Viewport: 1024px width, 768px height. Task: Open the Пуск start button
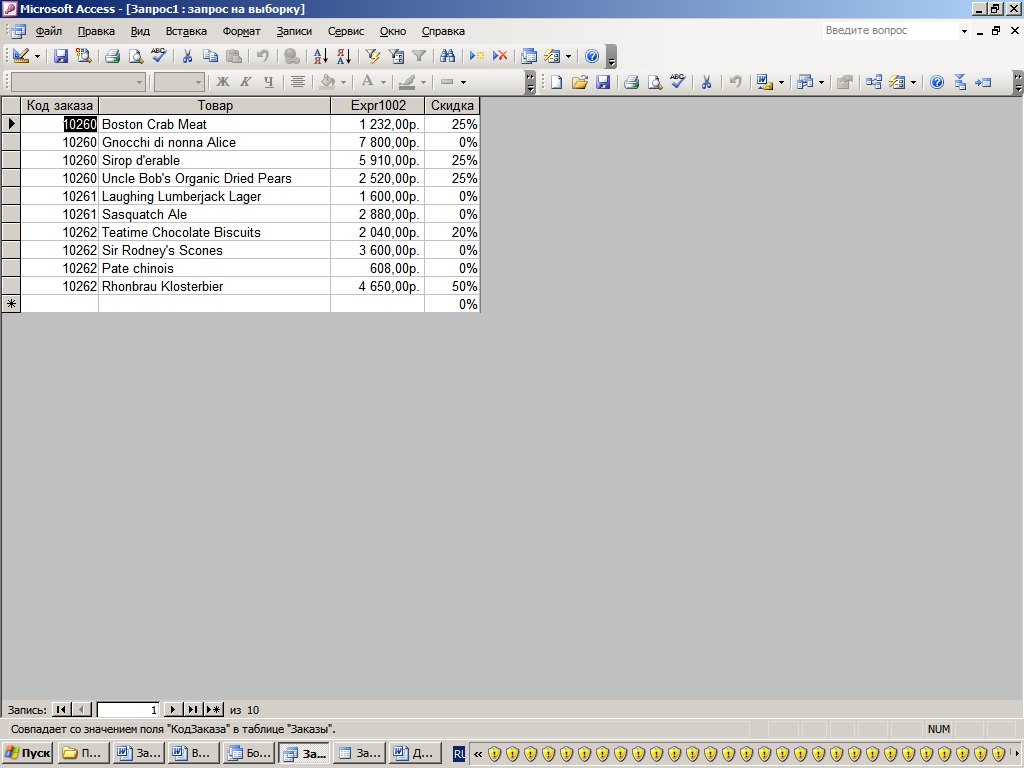(x=27, y=753)
